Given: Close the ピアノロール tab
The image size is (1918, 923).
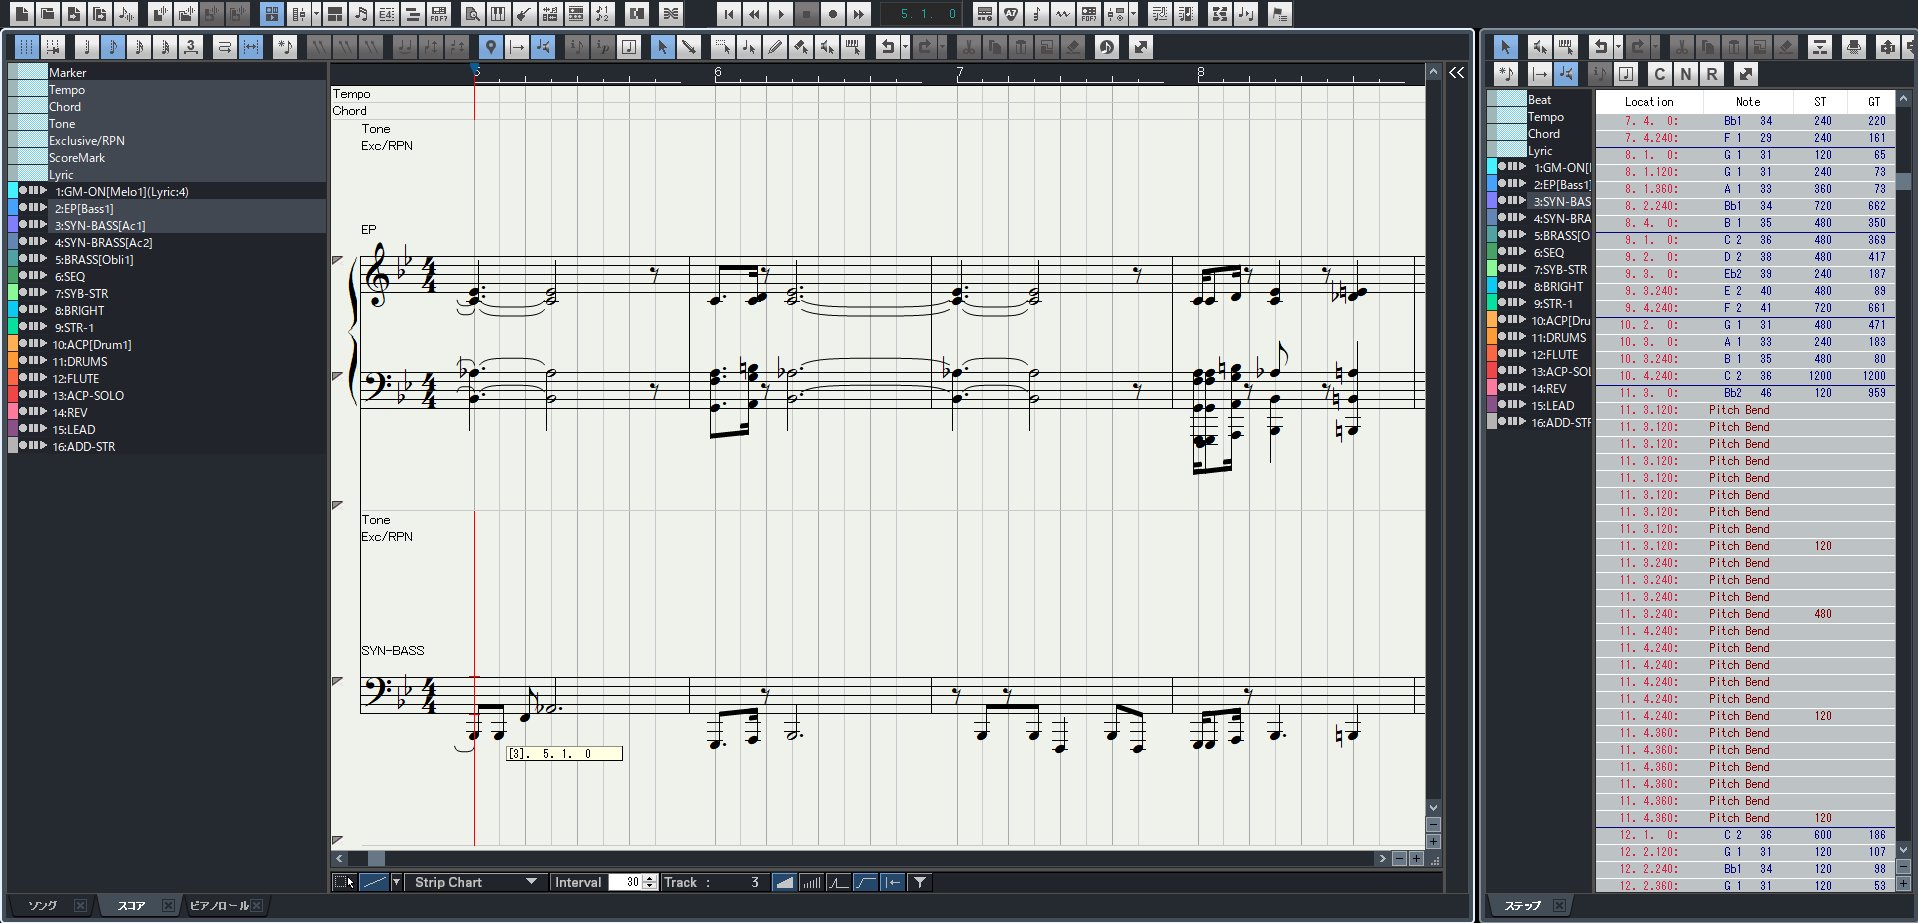Looking at the screenshot, I should [x=257, y=905].
